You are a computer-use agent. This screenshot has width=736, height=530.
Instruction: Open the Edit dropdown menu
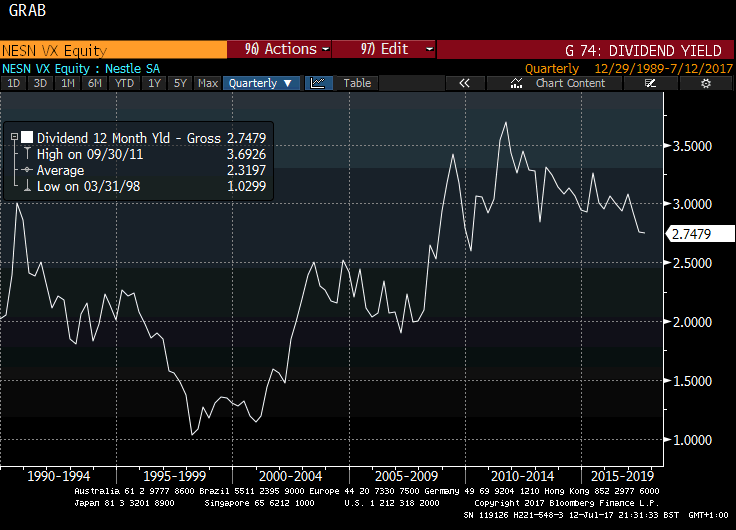385,49
